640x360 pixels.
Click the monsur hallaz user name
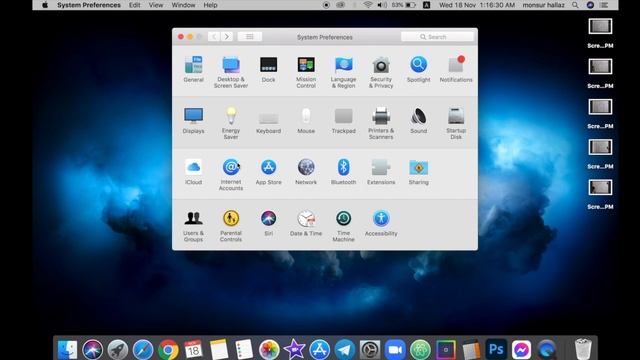[x=543, y=5]
